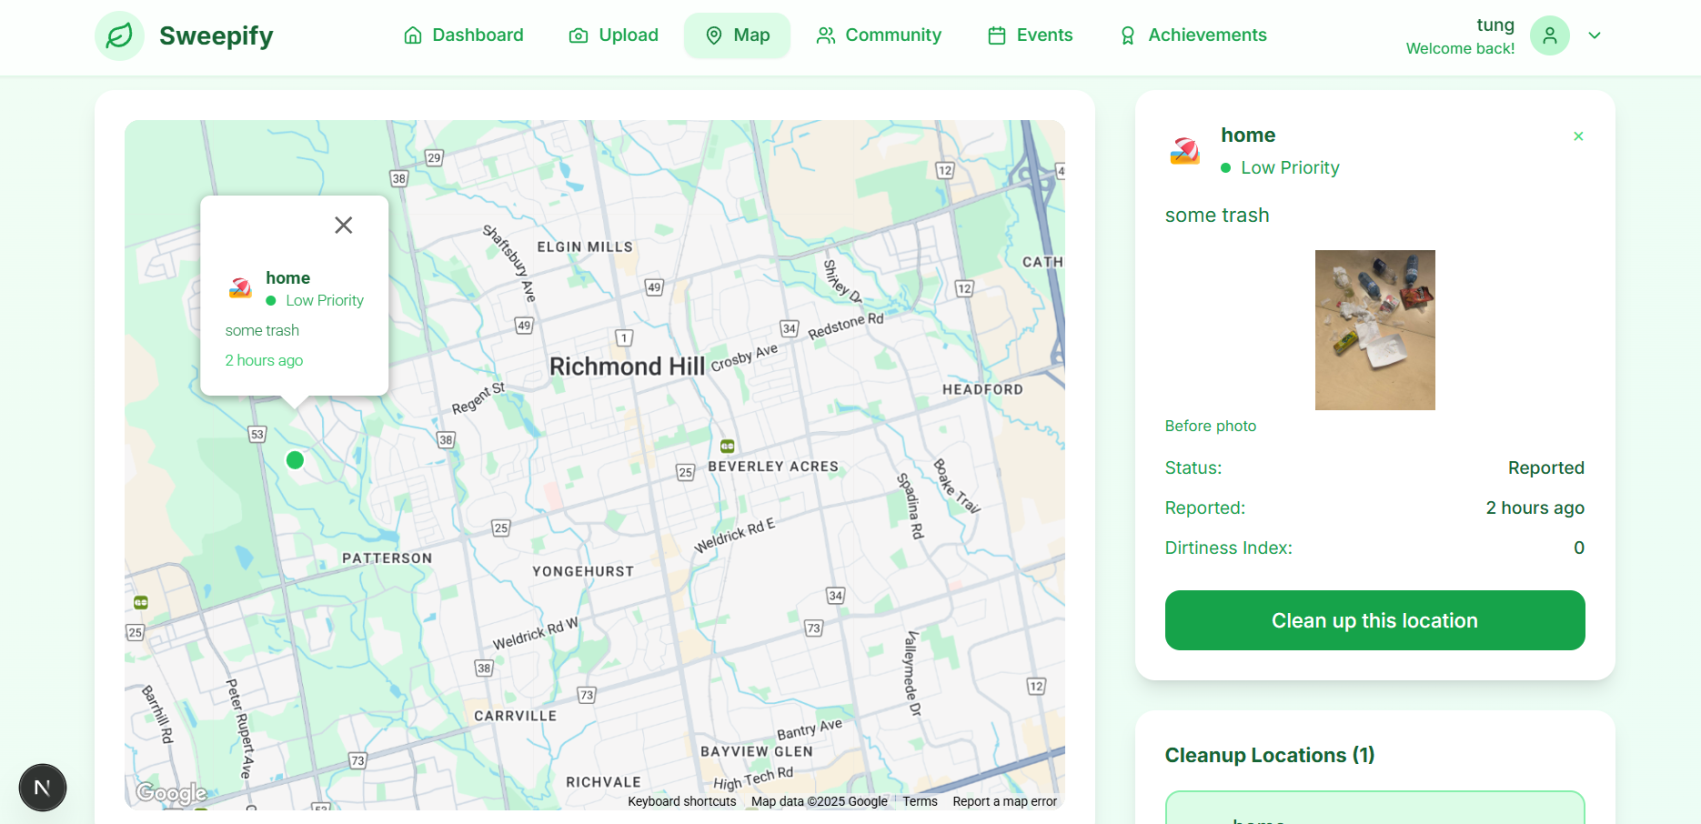Click the GO transit station icon near Beverley Acres

coord(728,446)
